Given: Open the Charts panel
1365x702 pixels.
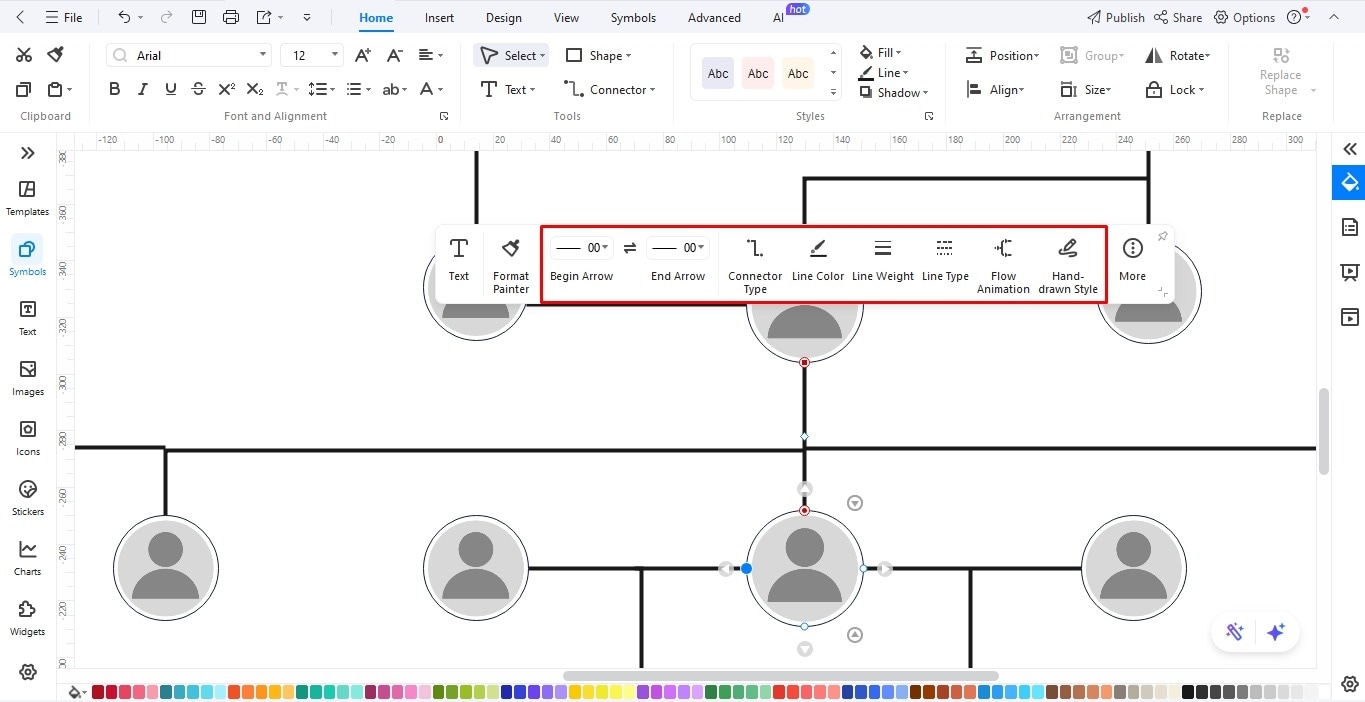Looking at the screenshot, I should click(x=27, y=556).
